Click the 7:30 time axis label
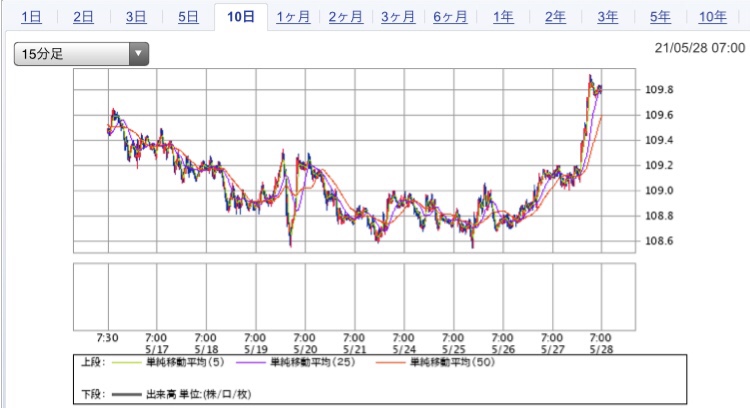 [107, 338]
